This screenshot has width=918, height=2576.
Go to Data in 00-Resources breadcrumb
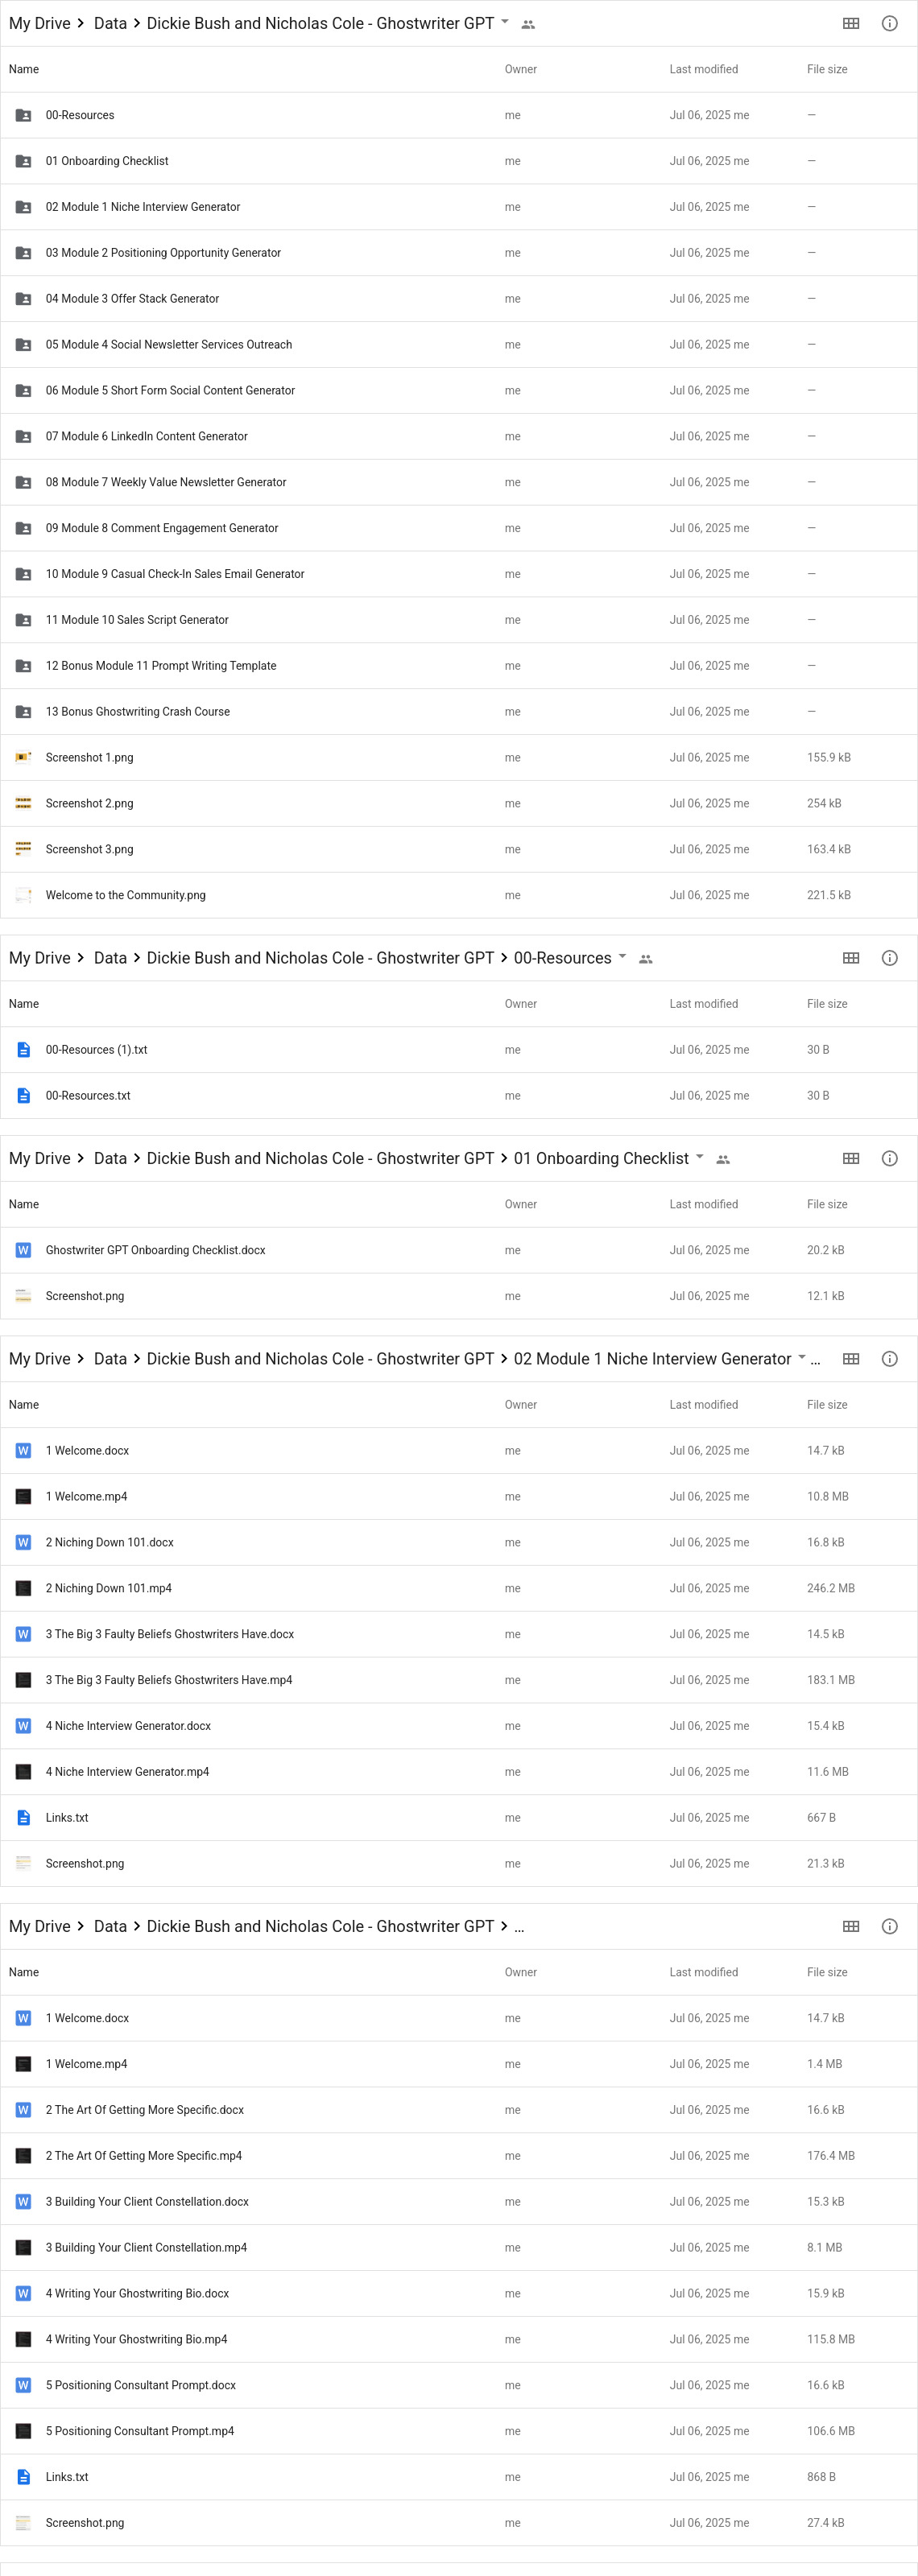click(110, 958)
